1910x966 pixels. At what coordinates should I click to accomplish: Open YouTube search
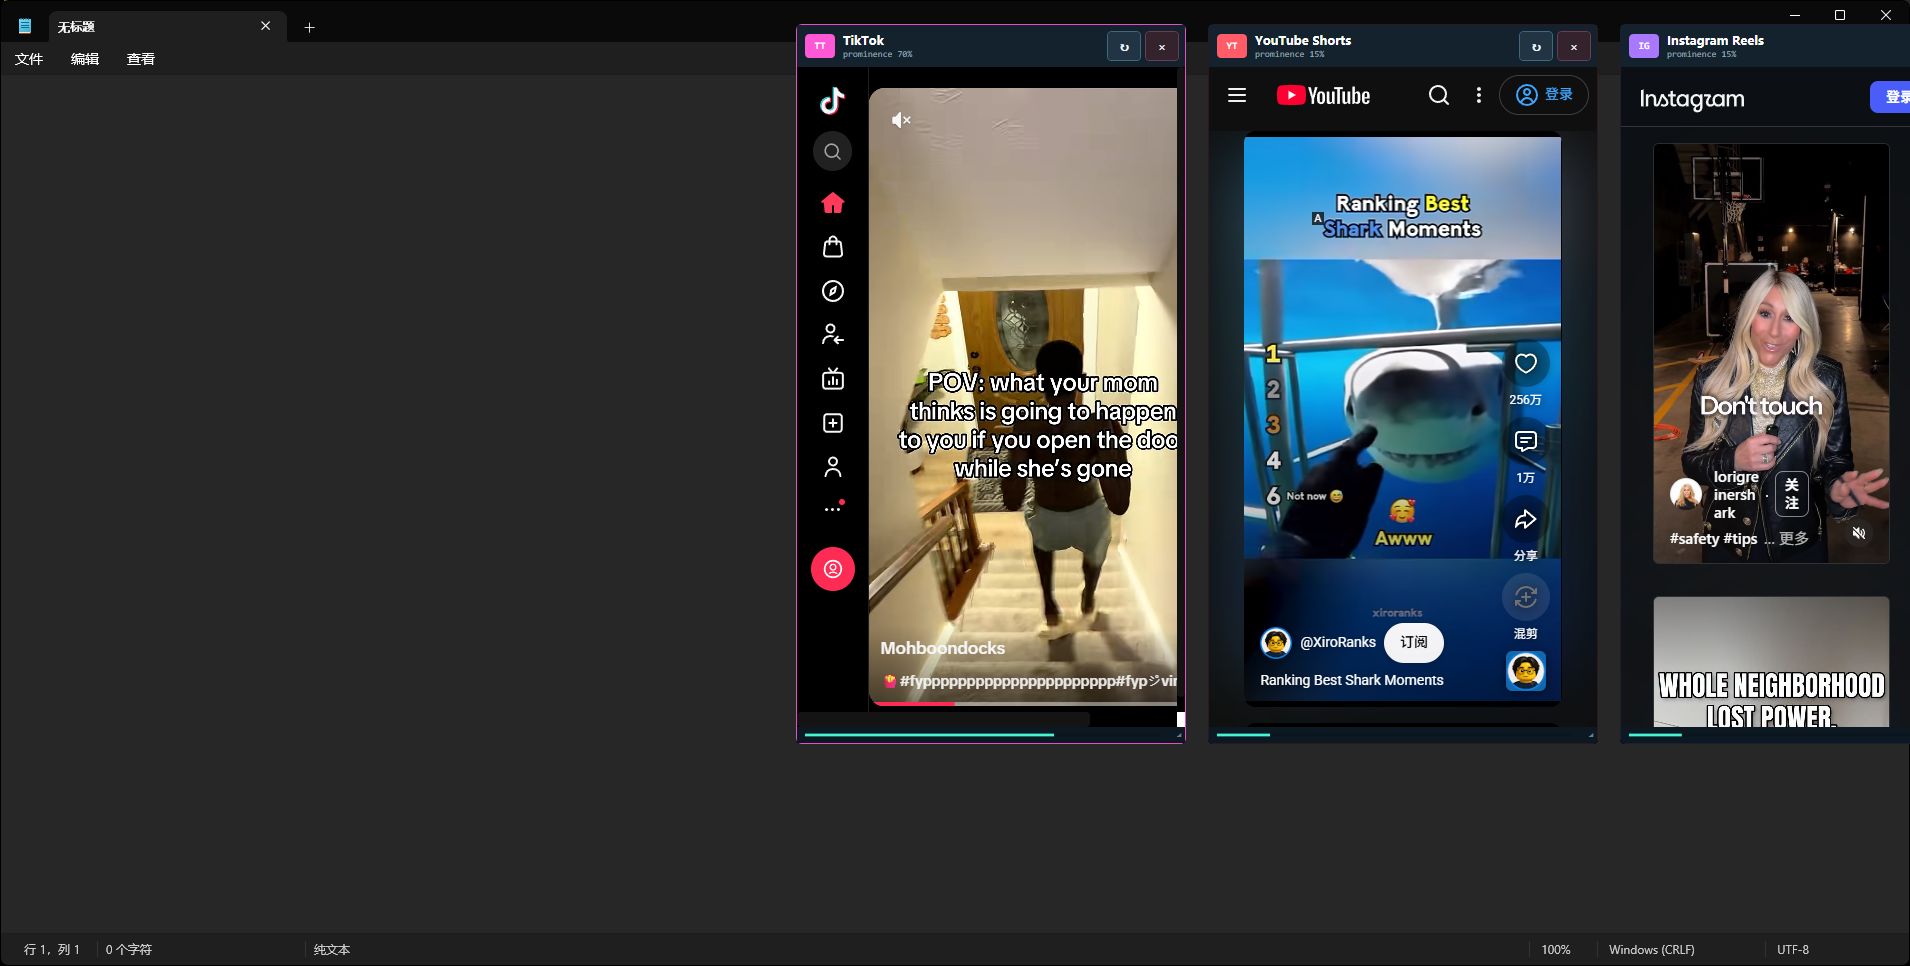1438,95
